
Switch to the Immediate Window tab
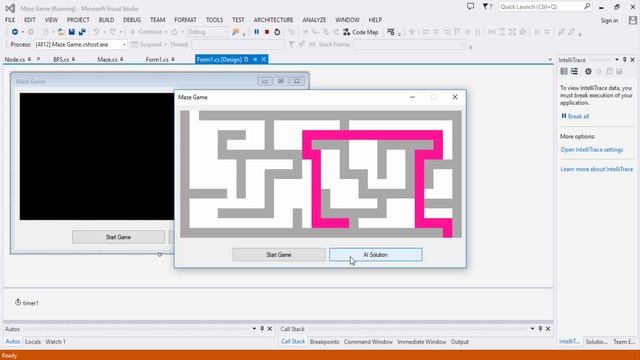coord(422,342)
